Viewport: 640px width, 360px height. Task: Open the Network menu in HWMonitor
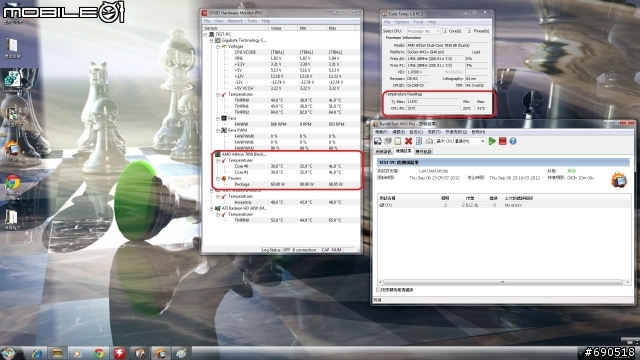[x=235, y=21]
